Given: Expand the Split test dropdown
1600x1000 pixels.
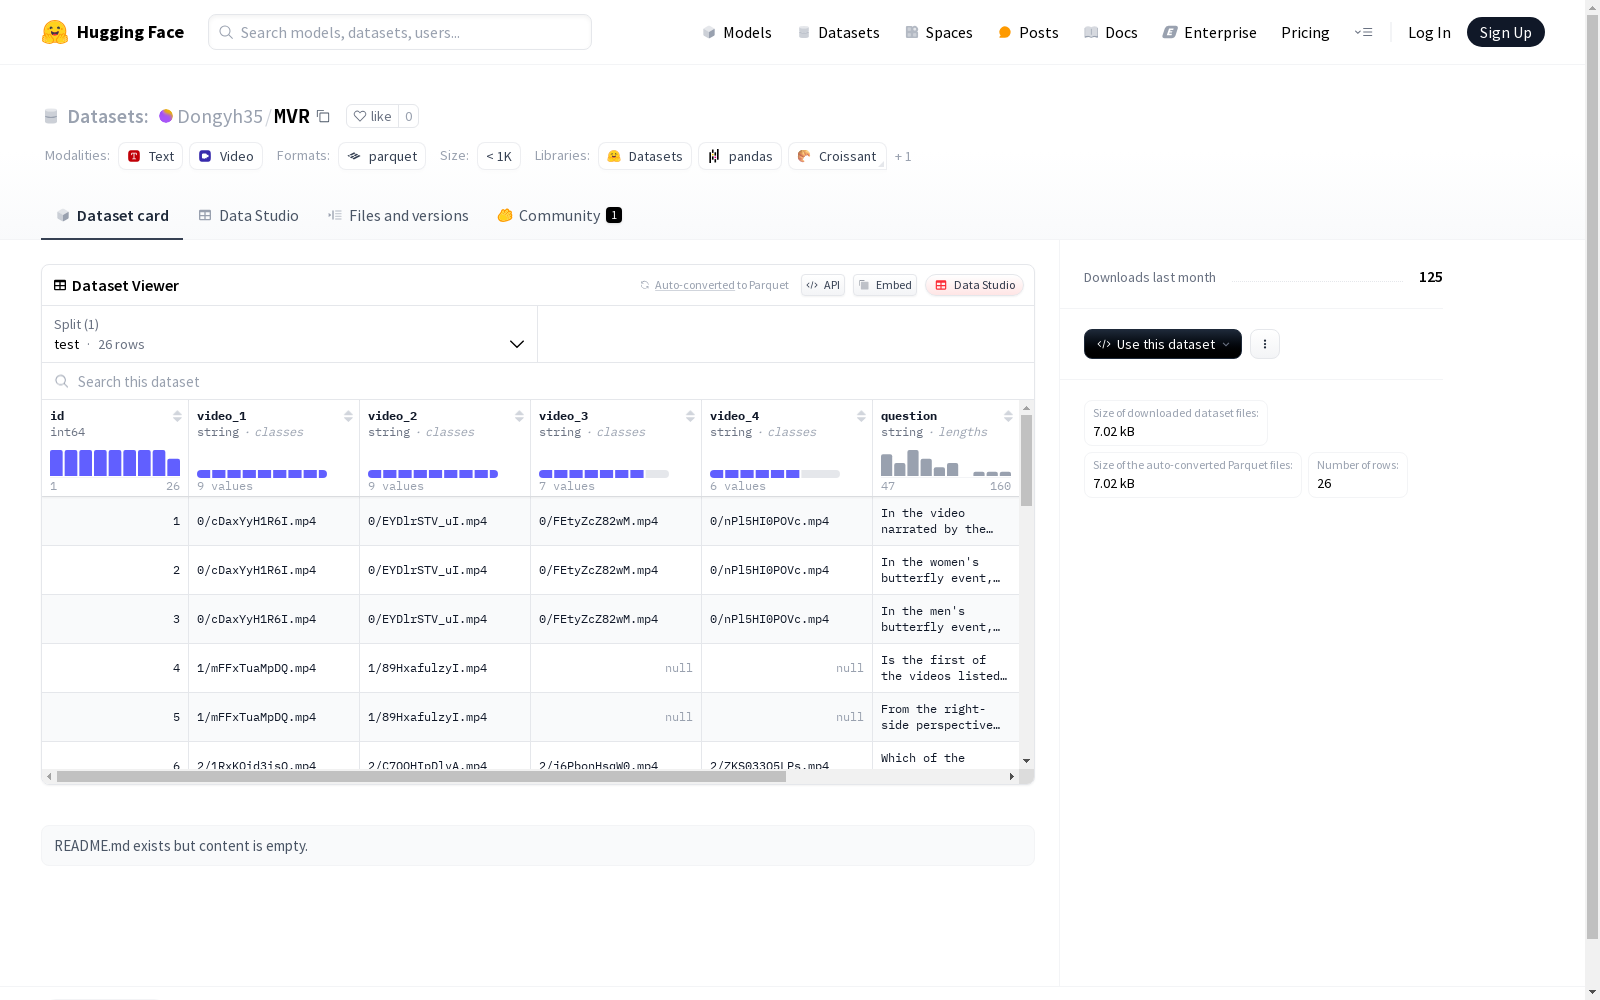Looking at the screenshot, I should (290, 334).
